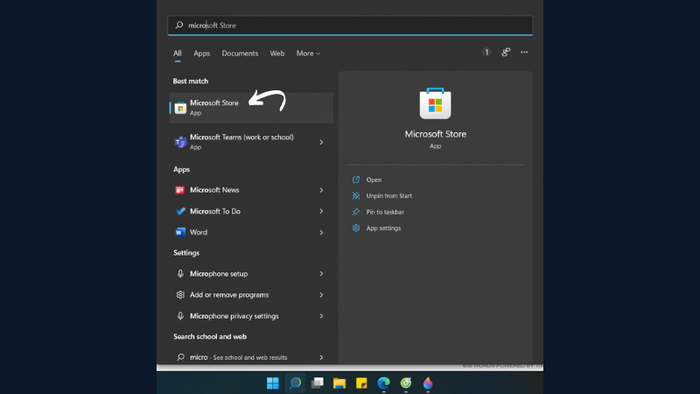Click the Sticky Notes taskbar icon
The height and width of the screenshot is (394, 700).
click(x=362, y=383)
